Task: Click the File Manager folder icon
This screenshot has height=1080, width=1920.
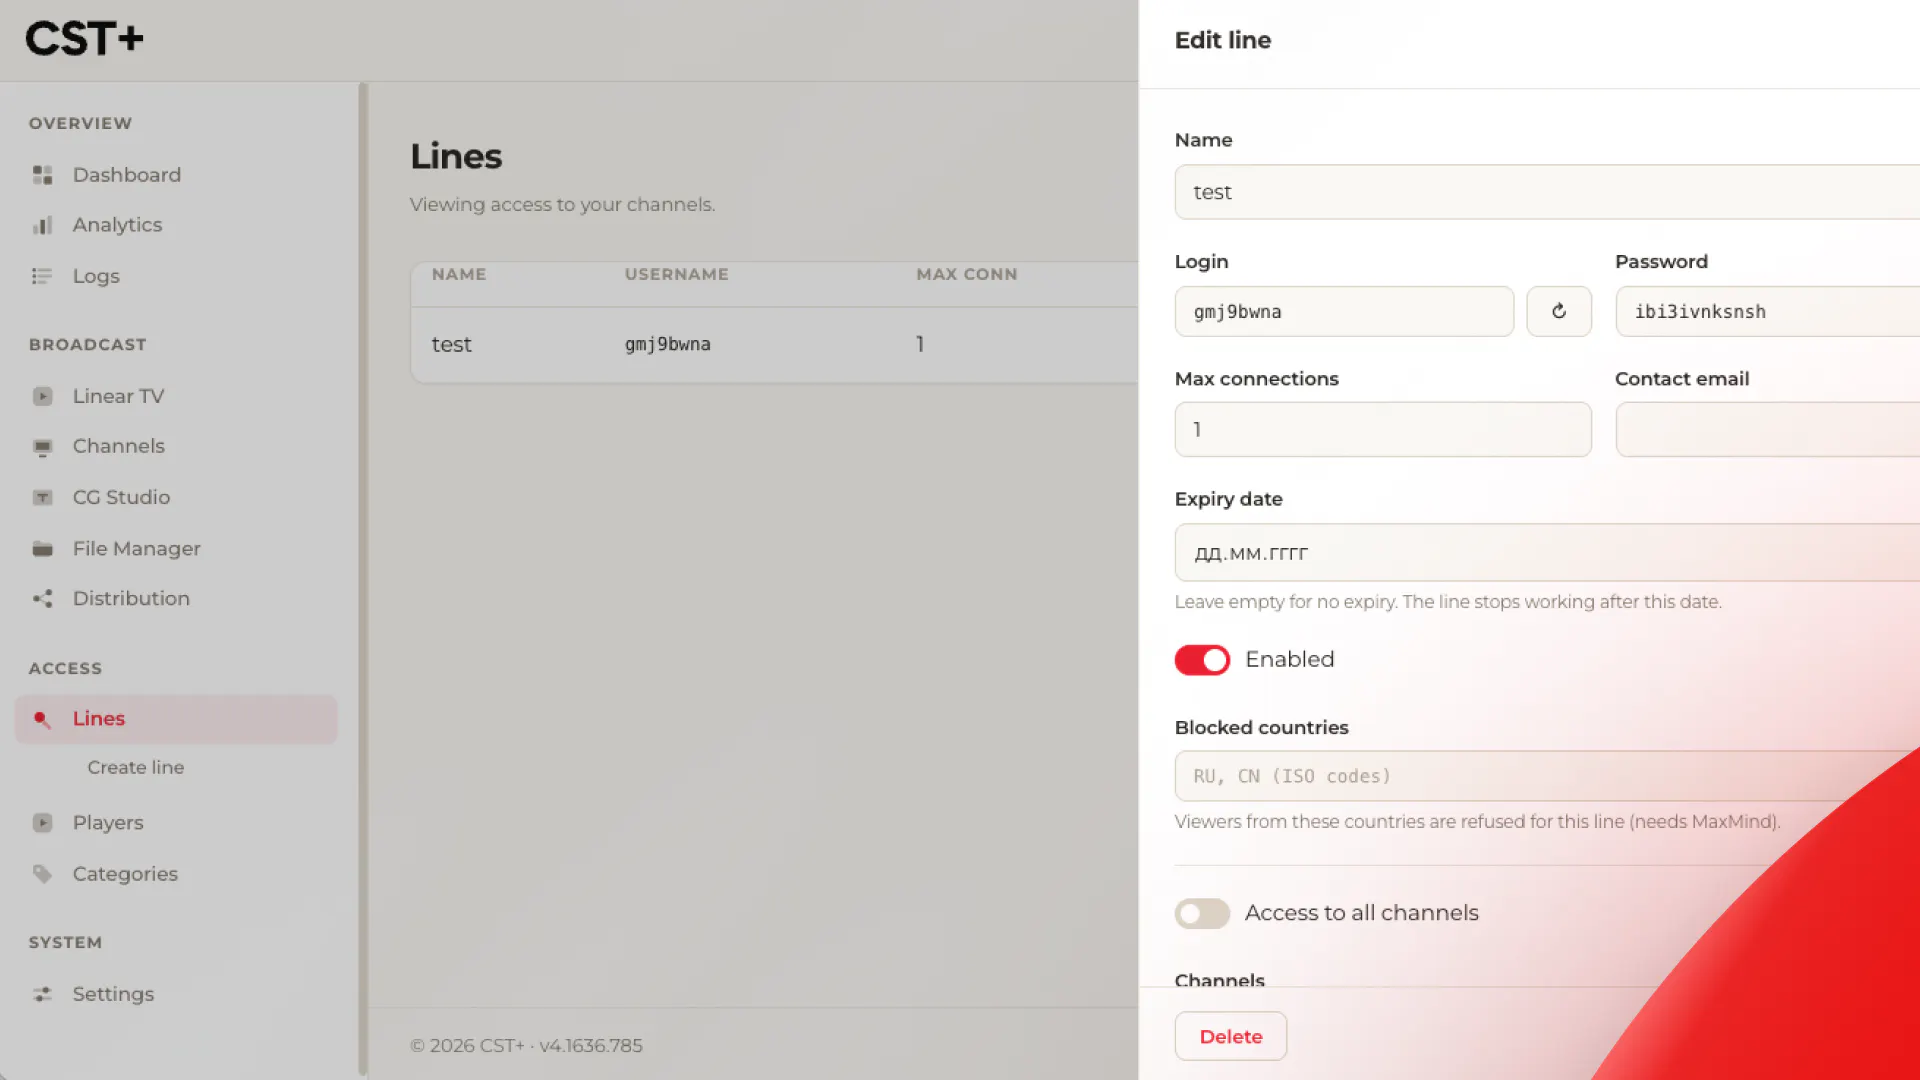Action: [42, 548]
